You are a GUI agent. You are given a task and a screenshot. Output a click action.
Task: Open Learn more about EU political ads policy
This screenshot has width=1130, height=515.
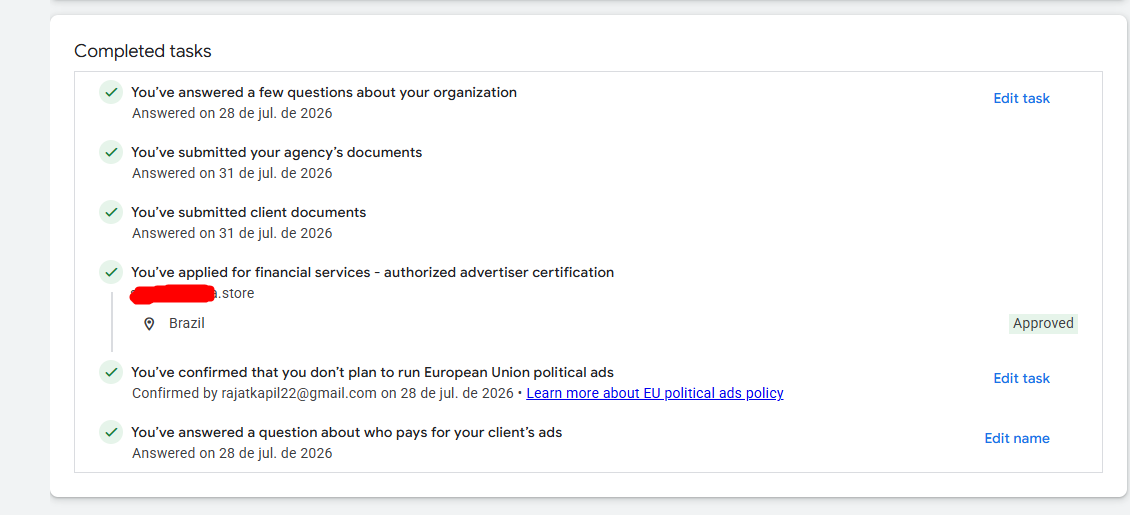click(654, 393)
